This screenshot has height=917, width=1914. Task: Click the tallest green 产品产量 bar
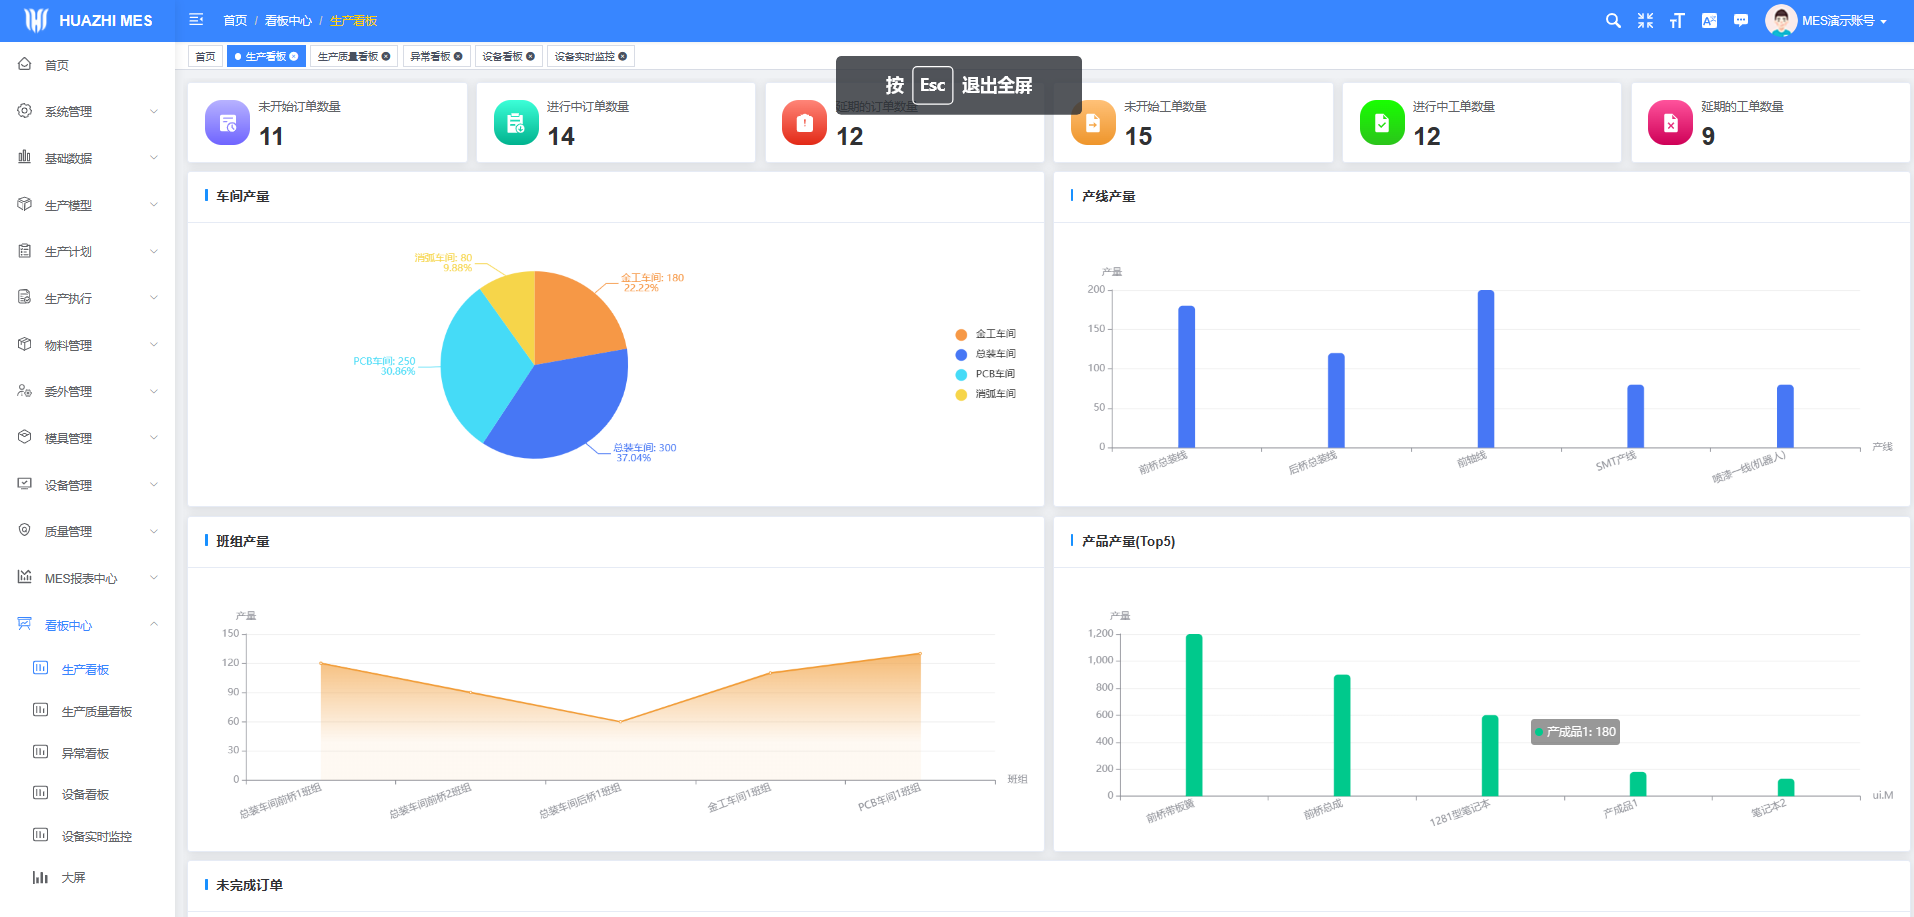pos(1193,714)
